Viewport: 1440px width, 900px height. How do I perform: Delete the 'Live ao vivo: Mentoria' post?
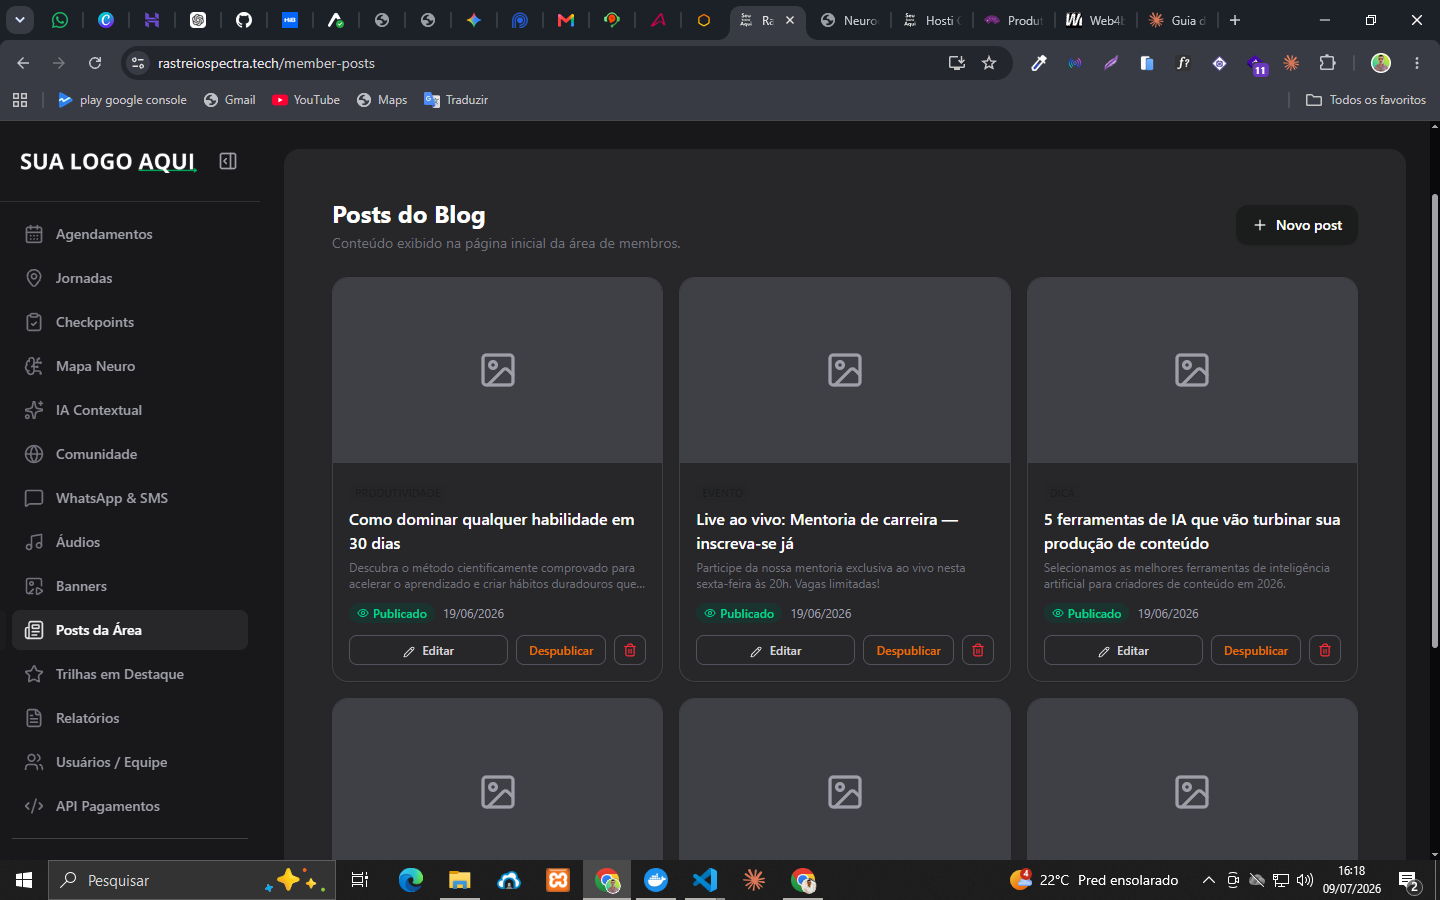click(x=978, y=650)
